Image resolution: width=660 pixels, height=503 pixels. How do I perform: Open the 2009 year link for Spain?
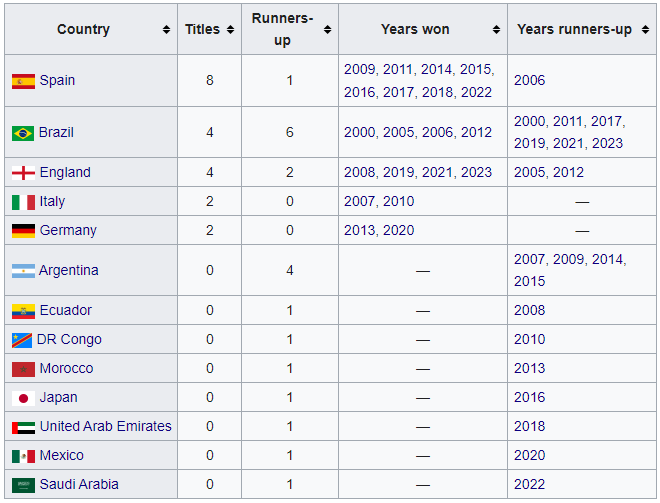point(359,70)
